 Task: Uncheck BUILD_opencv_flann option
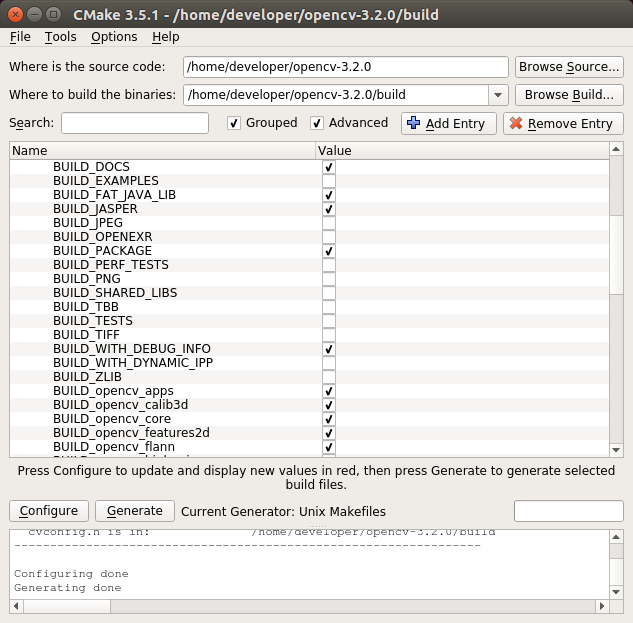tap(329, 447)
